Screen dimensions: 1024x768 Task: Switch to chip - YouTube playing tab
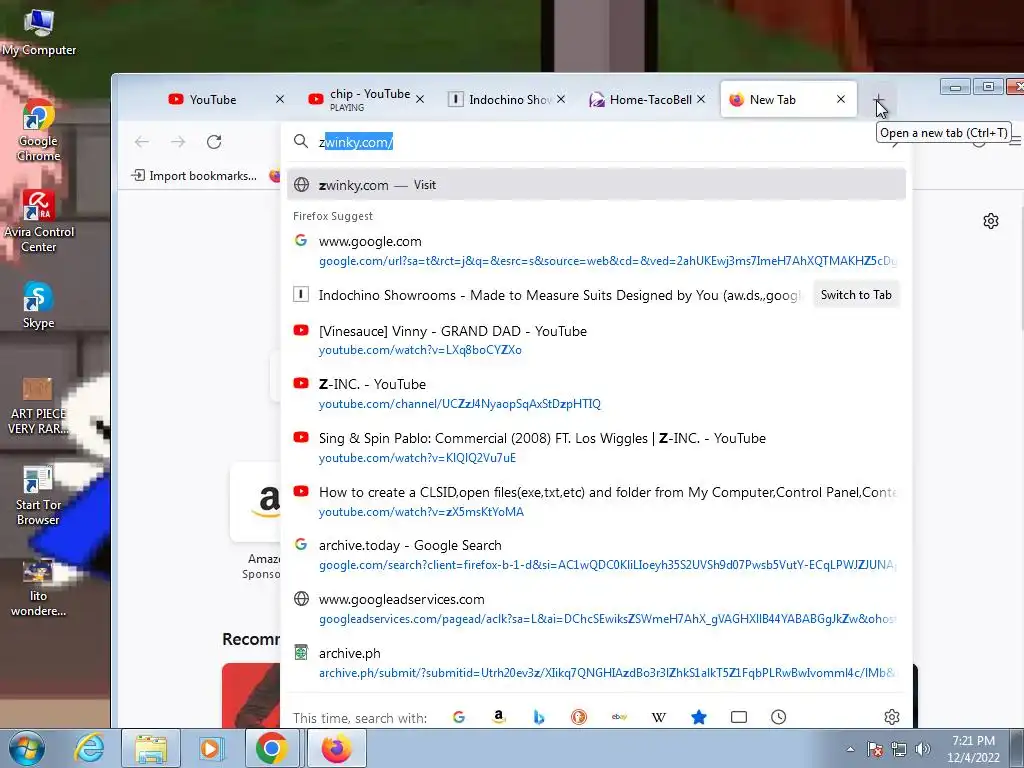pyautogui.click(x=366, y=99)
